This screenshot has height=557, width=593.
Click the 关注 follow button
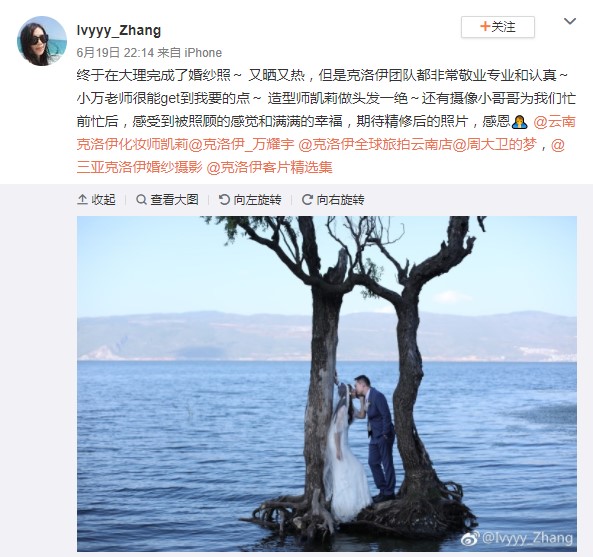click(498, 27)
